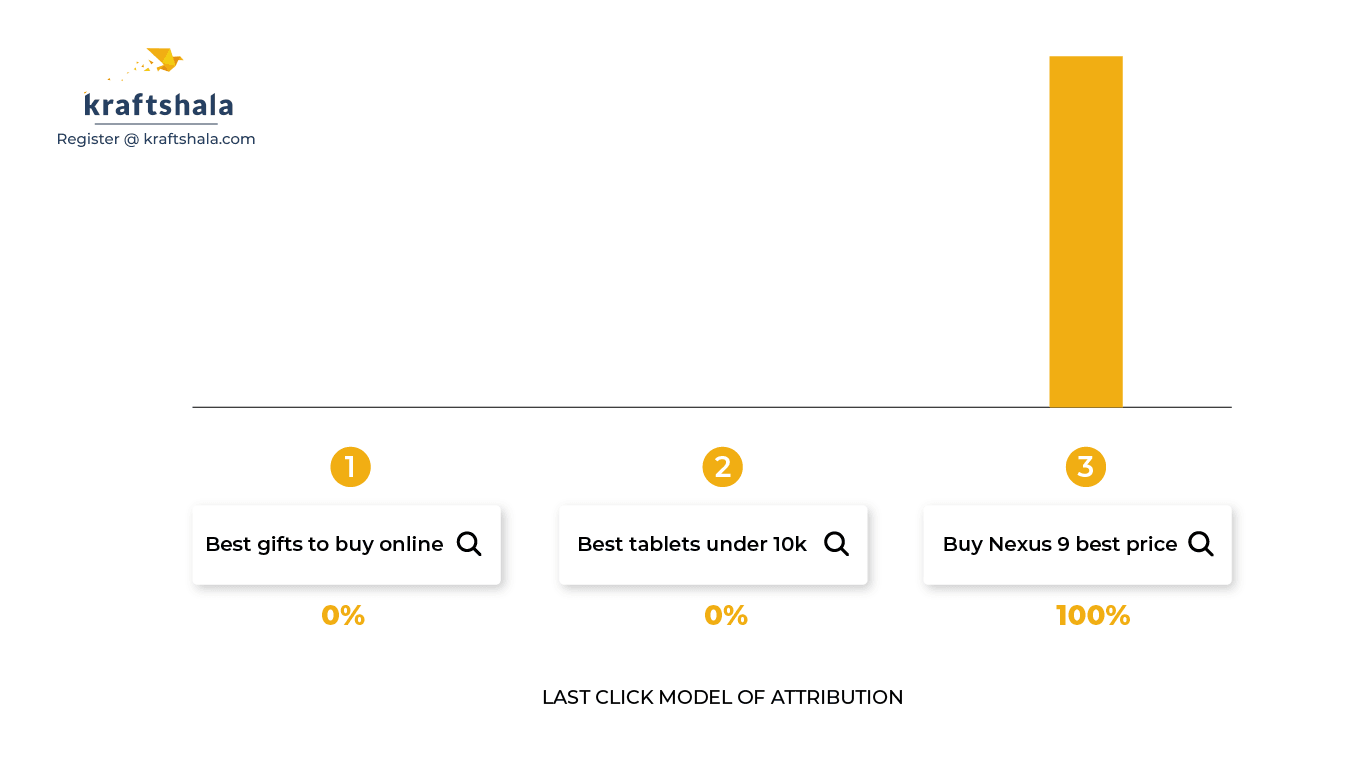Click the Buy Nexus 9 best price field
The image size is (1351, 760).
pyautogui.click(x=1077, y=545)
